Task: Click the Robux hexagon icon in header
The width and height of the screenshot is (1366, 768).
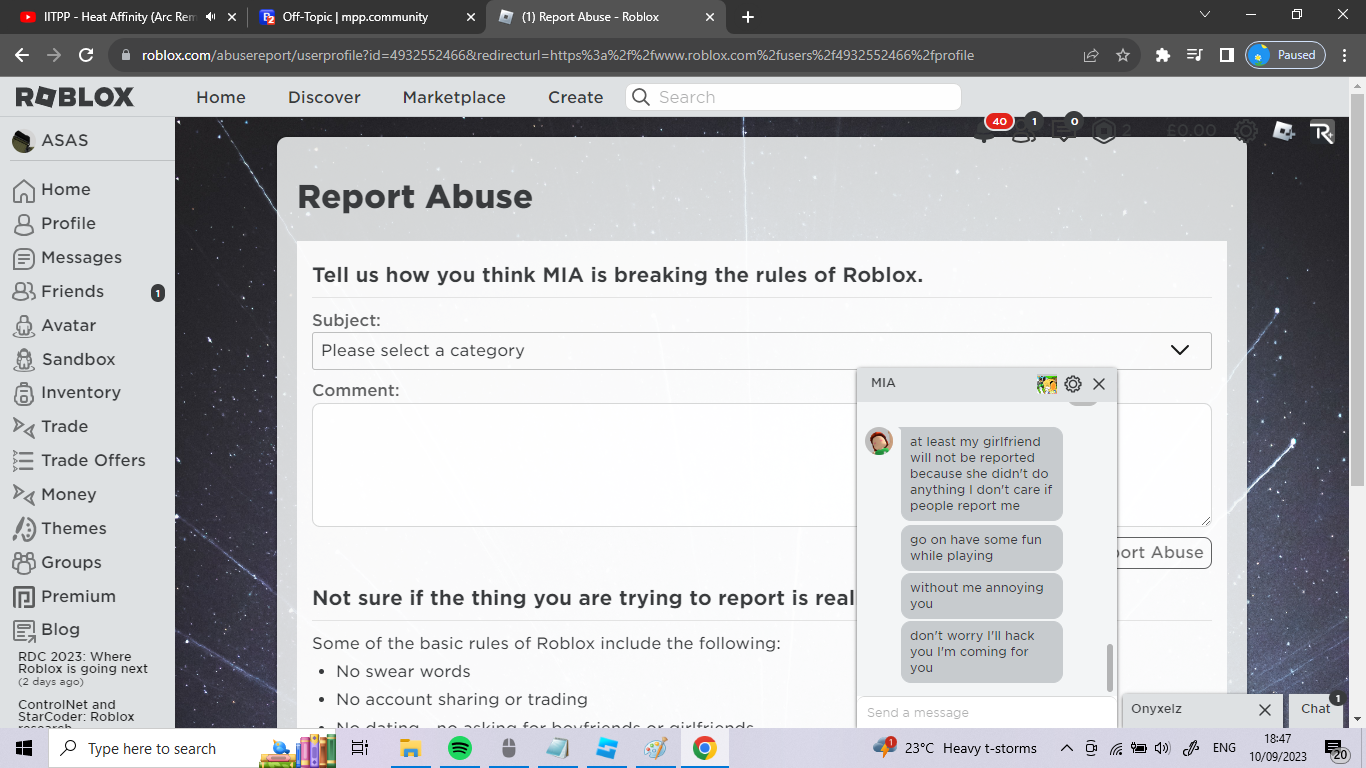Action: tap(1104, 131)
